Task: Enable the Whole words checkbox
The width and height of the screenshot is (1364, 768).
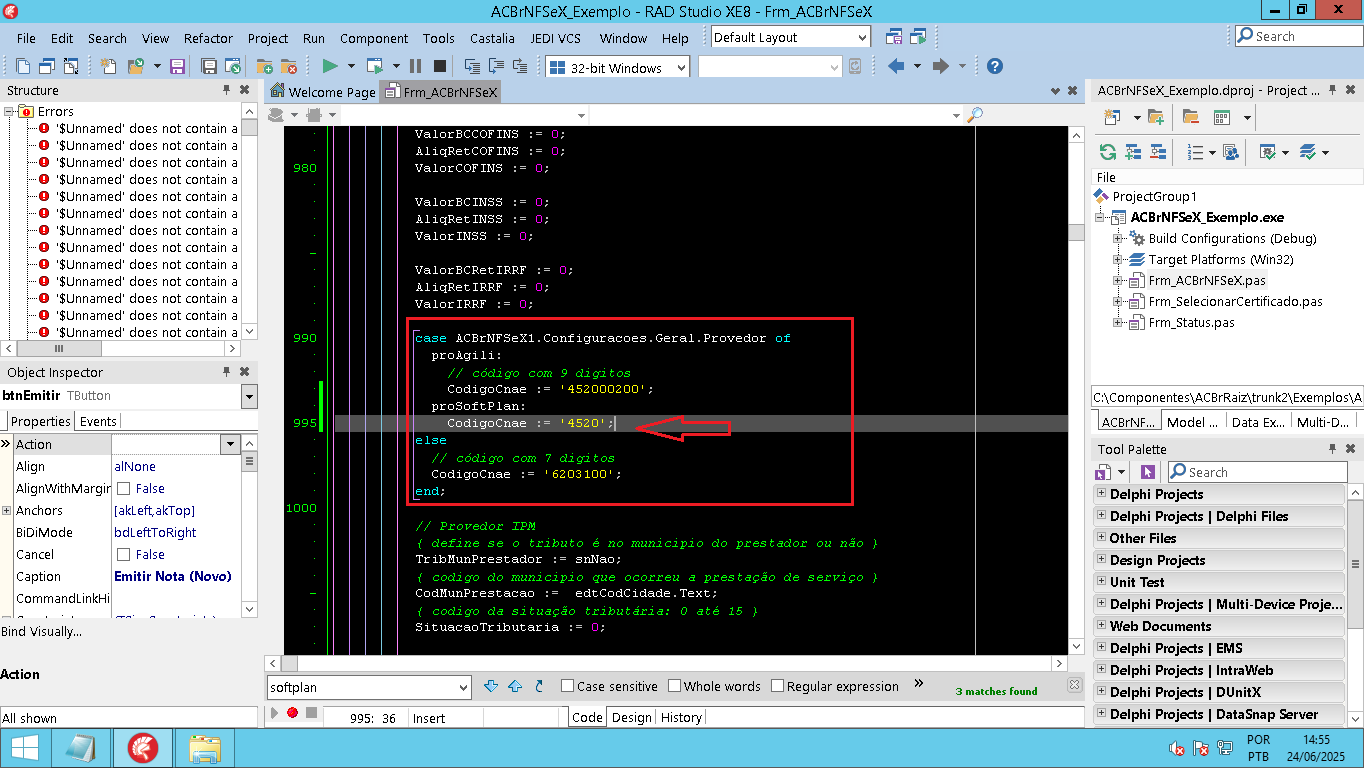Action: pyautogui.click(x=674, y=686)
